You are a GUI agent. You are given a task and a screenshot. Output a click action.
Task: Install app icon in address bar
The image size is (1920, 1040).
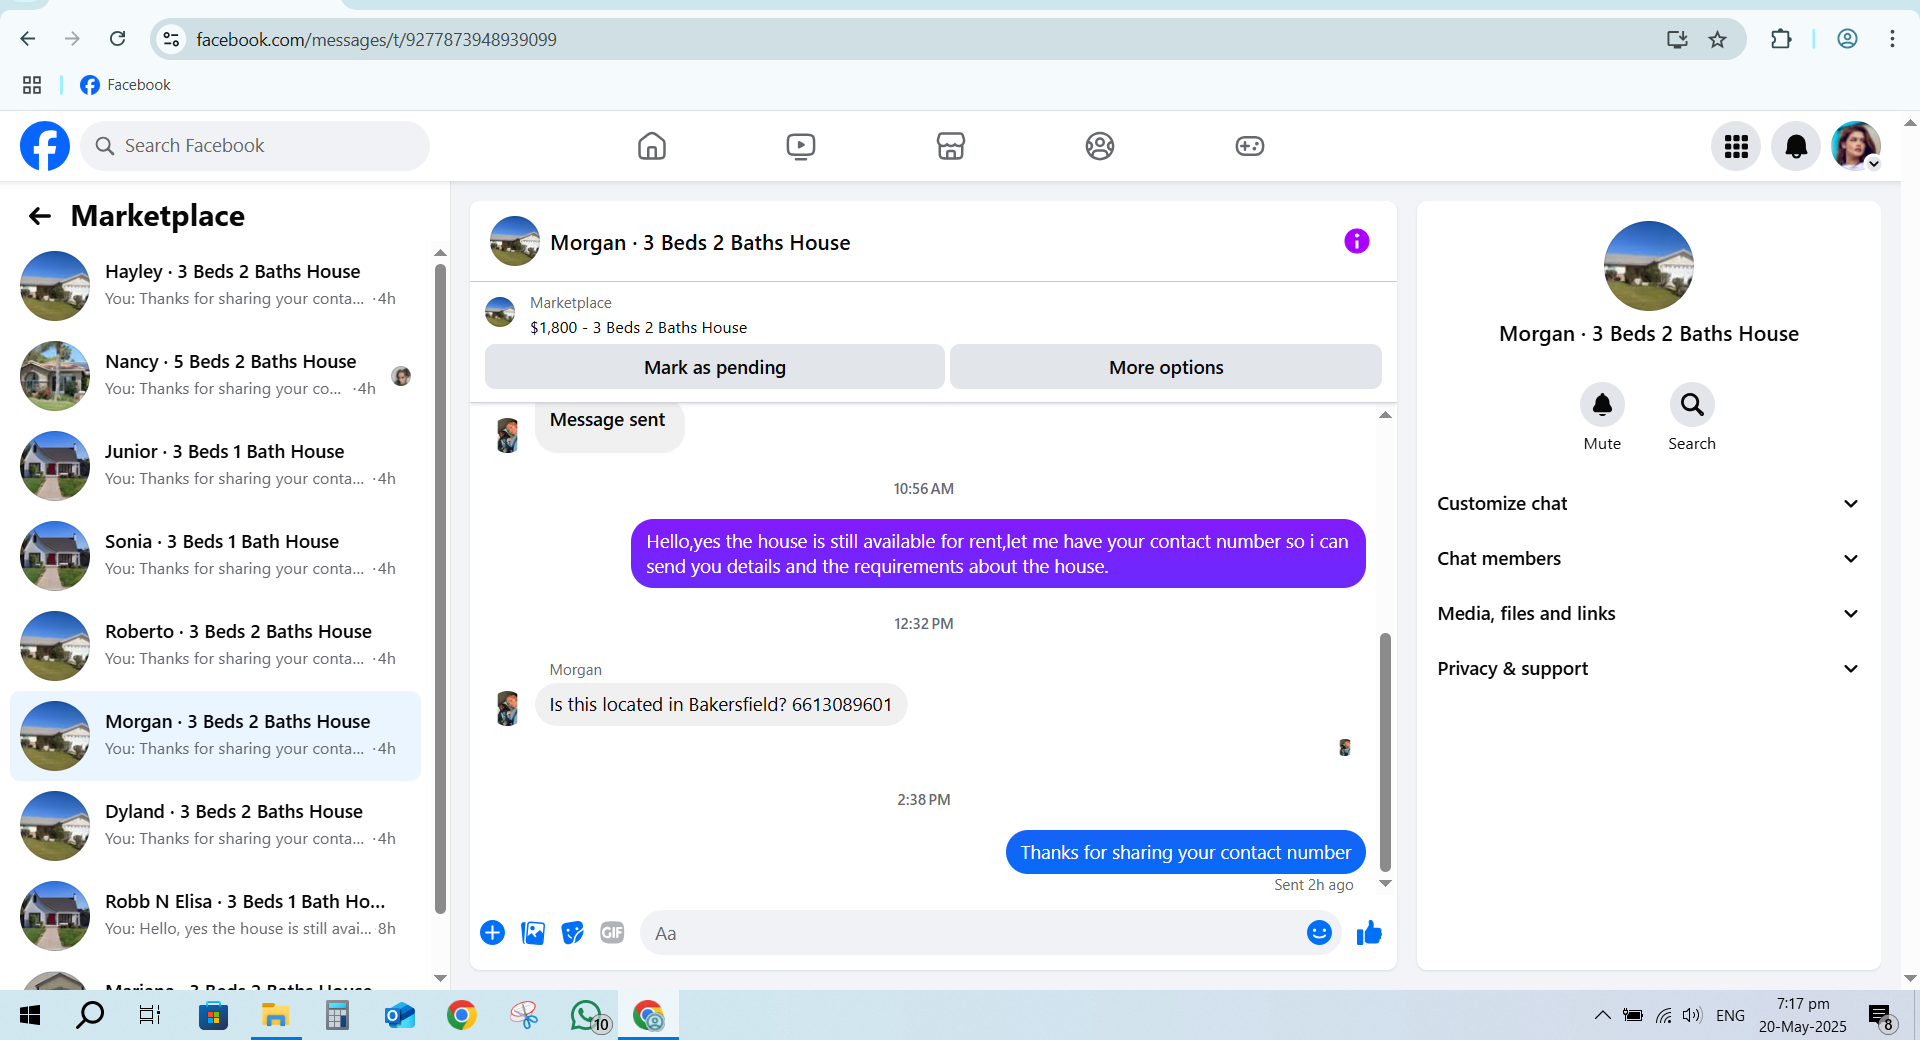tap(1677, 39)
